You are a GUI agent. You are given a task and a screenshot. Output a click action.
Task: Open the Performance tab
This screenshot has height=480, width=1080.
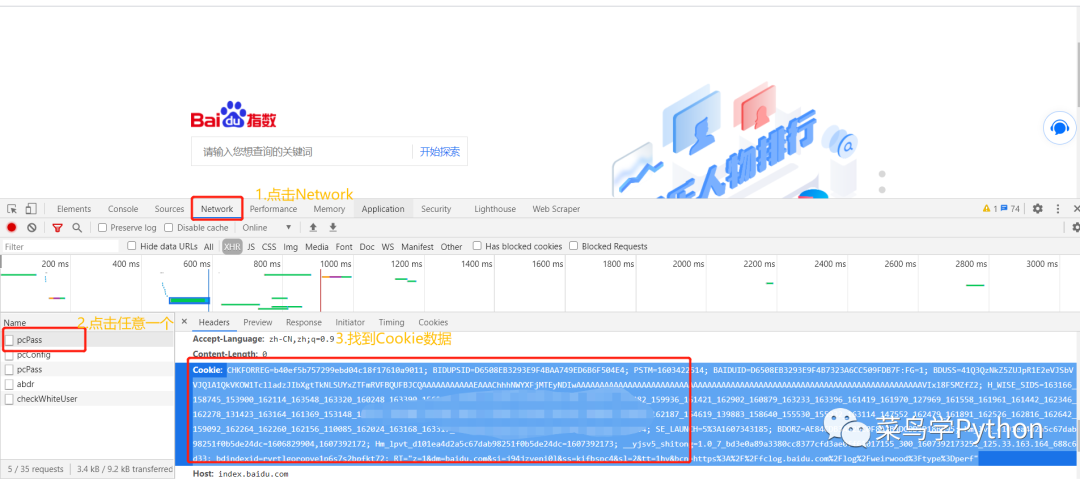[x=273, y=209]
